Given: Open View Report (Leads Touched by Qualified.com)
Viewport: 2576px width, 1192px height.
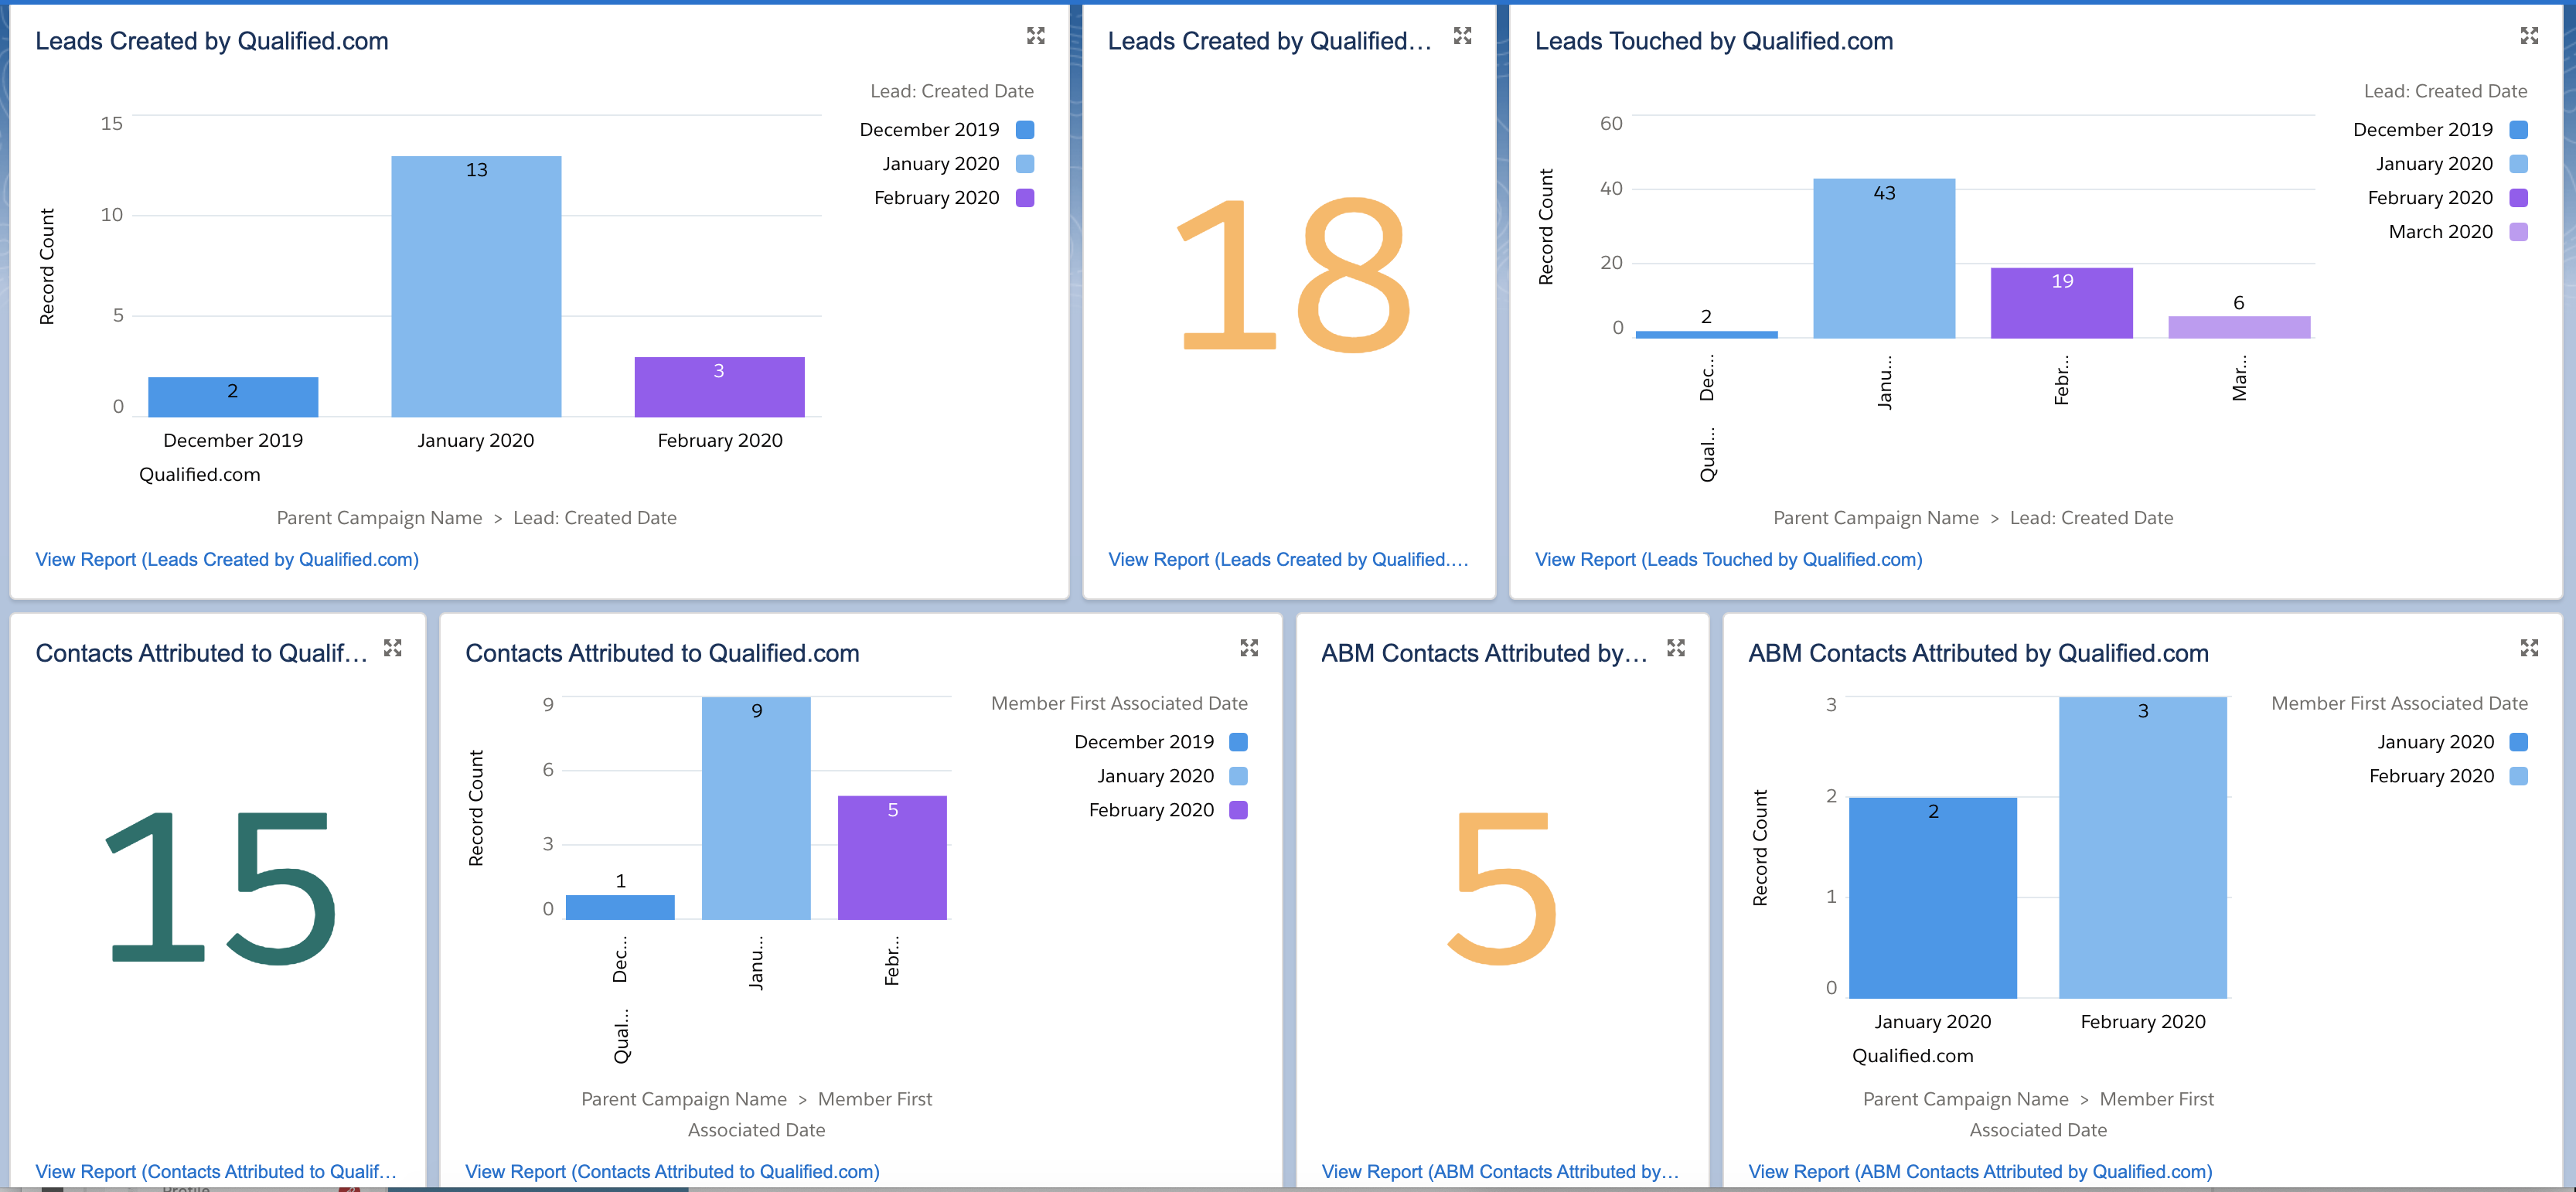Looking at the screenshot, I should click(1728, 560).
